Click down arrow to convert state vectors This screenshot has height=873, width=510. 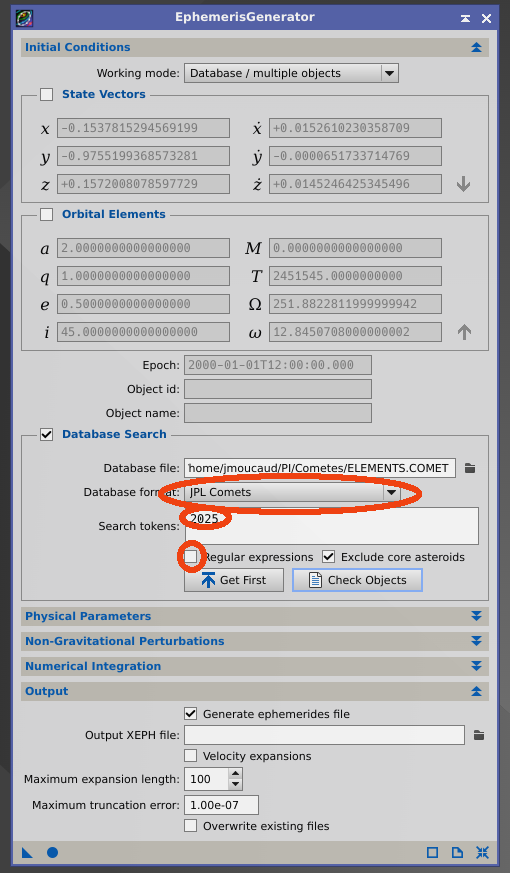(463, 184)
